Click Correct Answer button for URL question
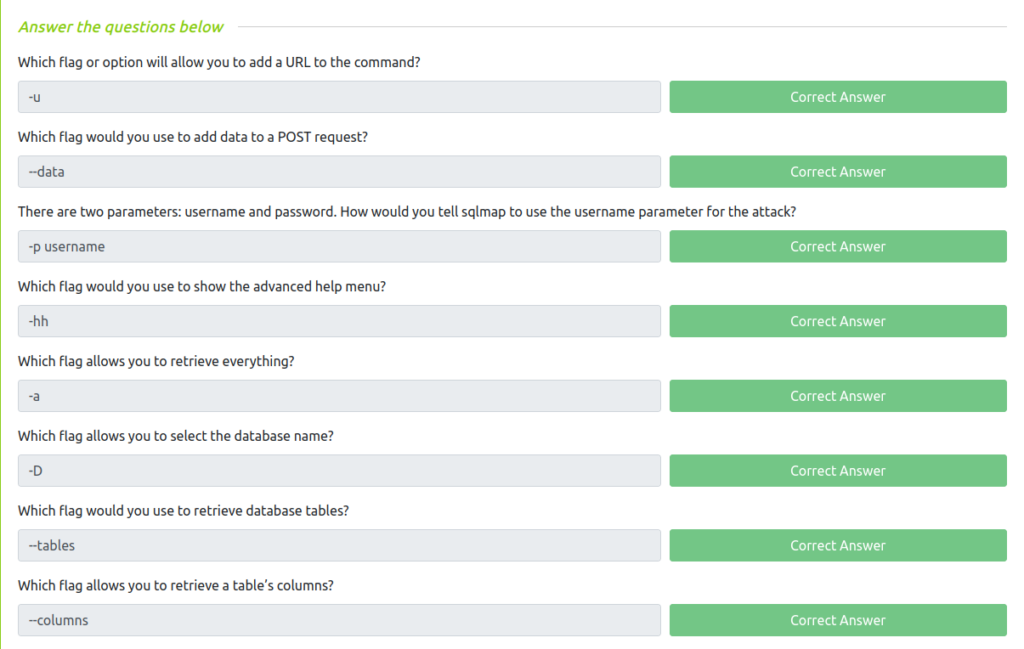1024x649 pixels. tap(838, 97)
